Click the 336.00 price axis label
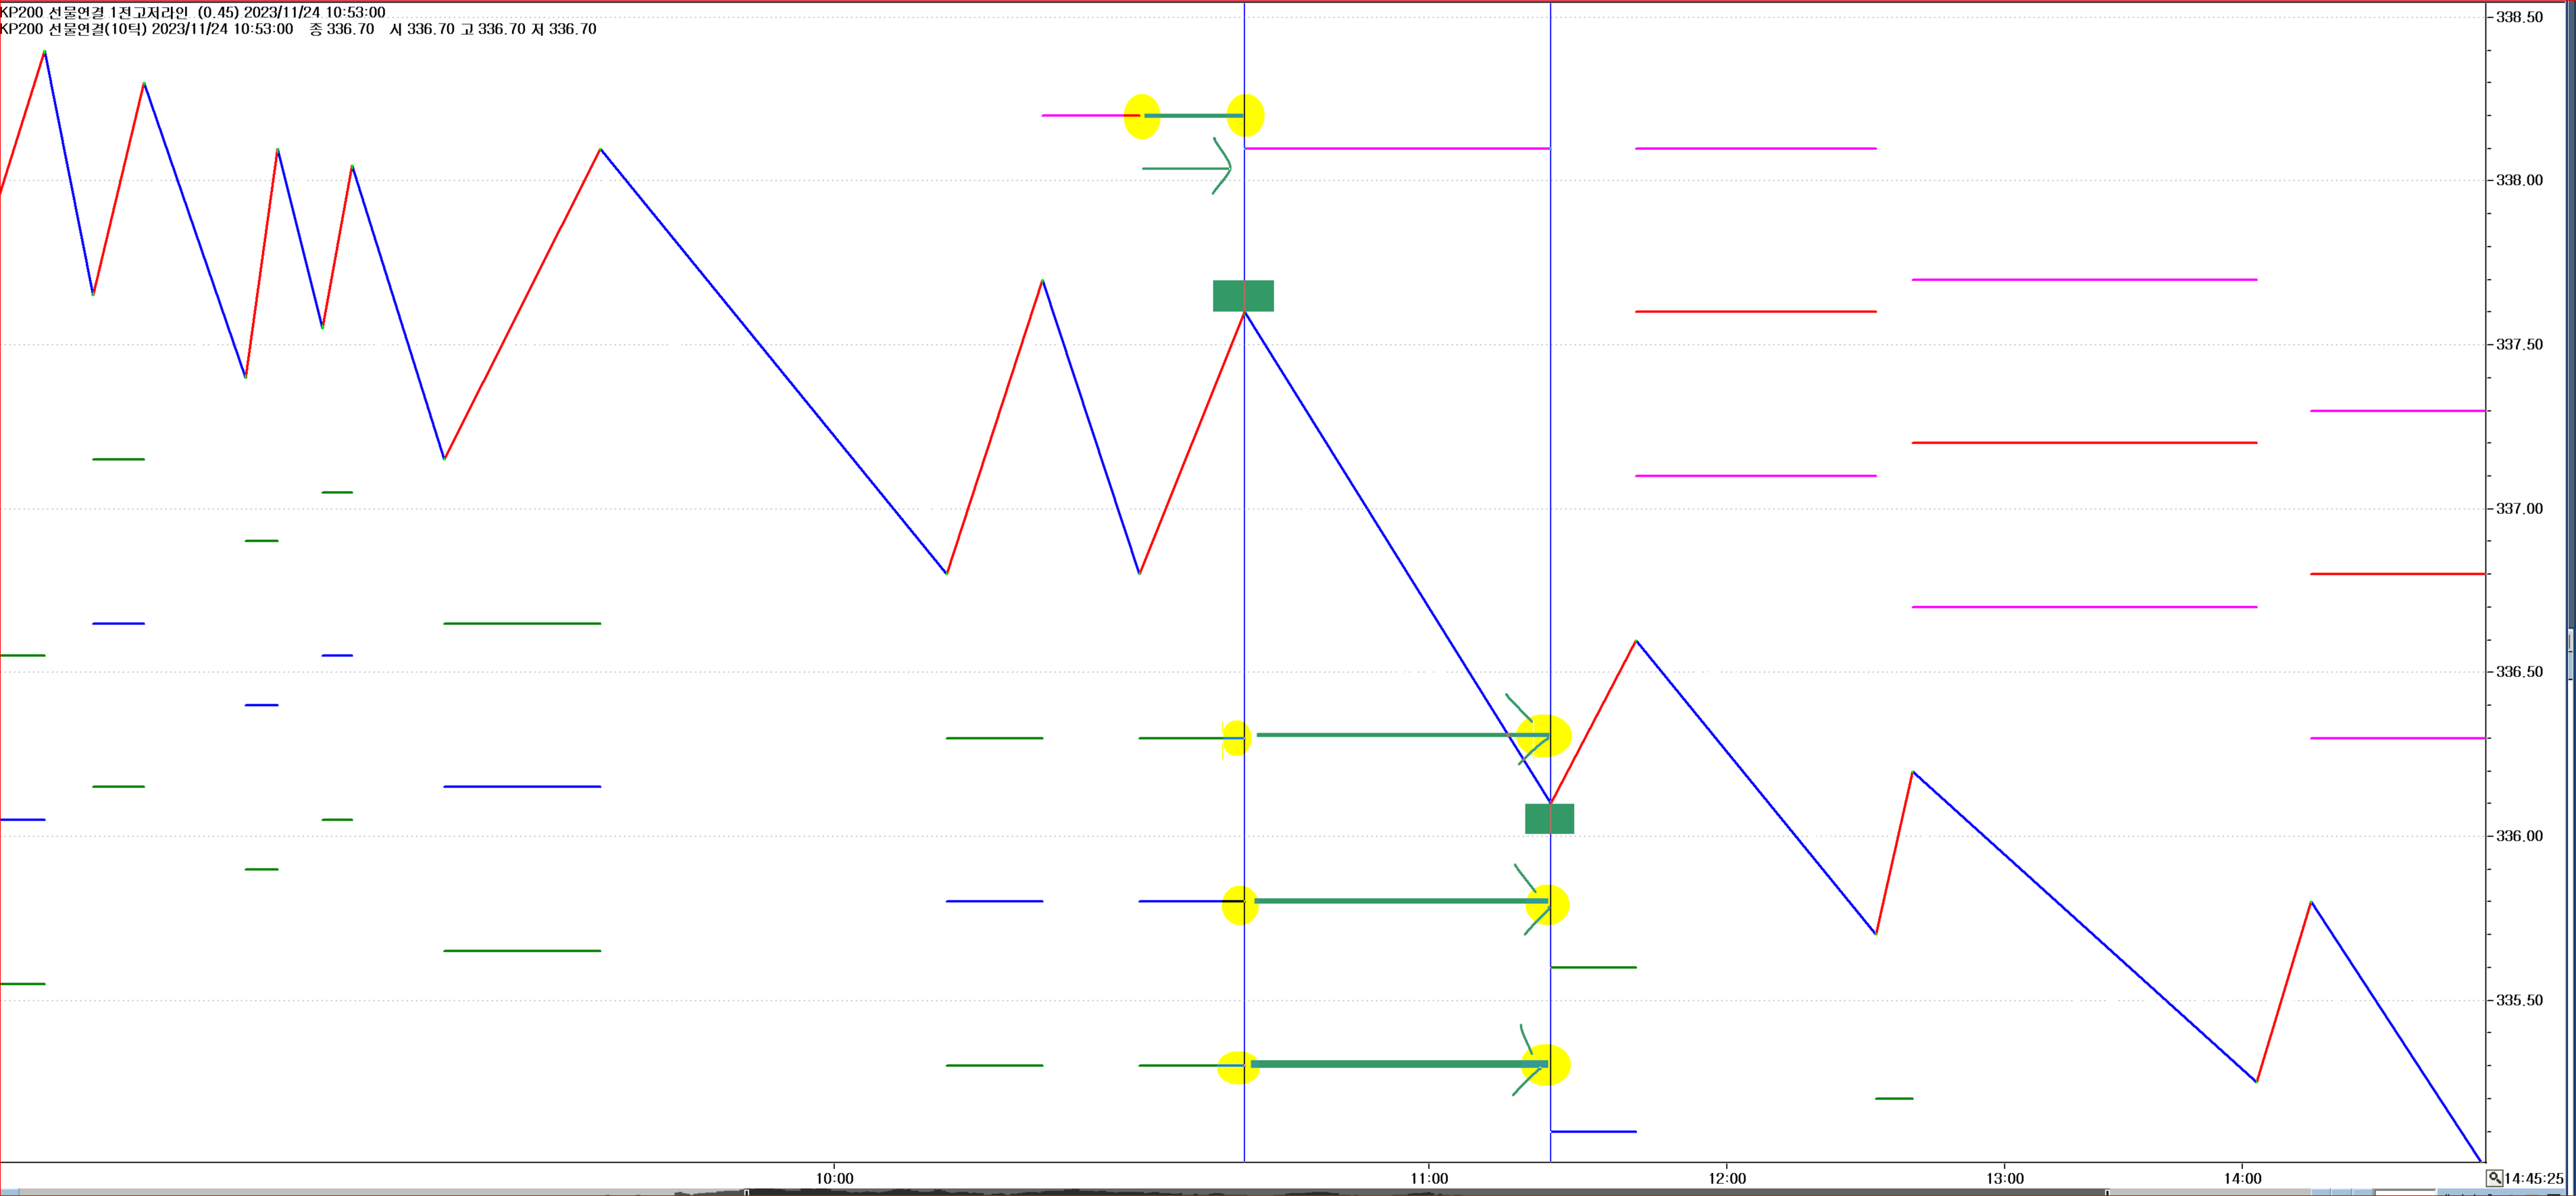Screen dimensions: 2576x1196 (2519, 836)
